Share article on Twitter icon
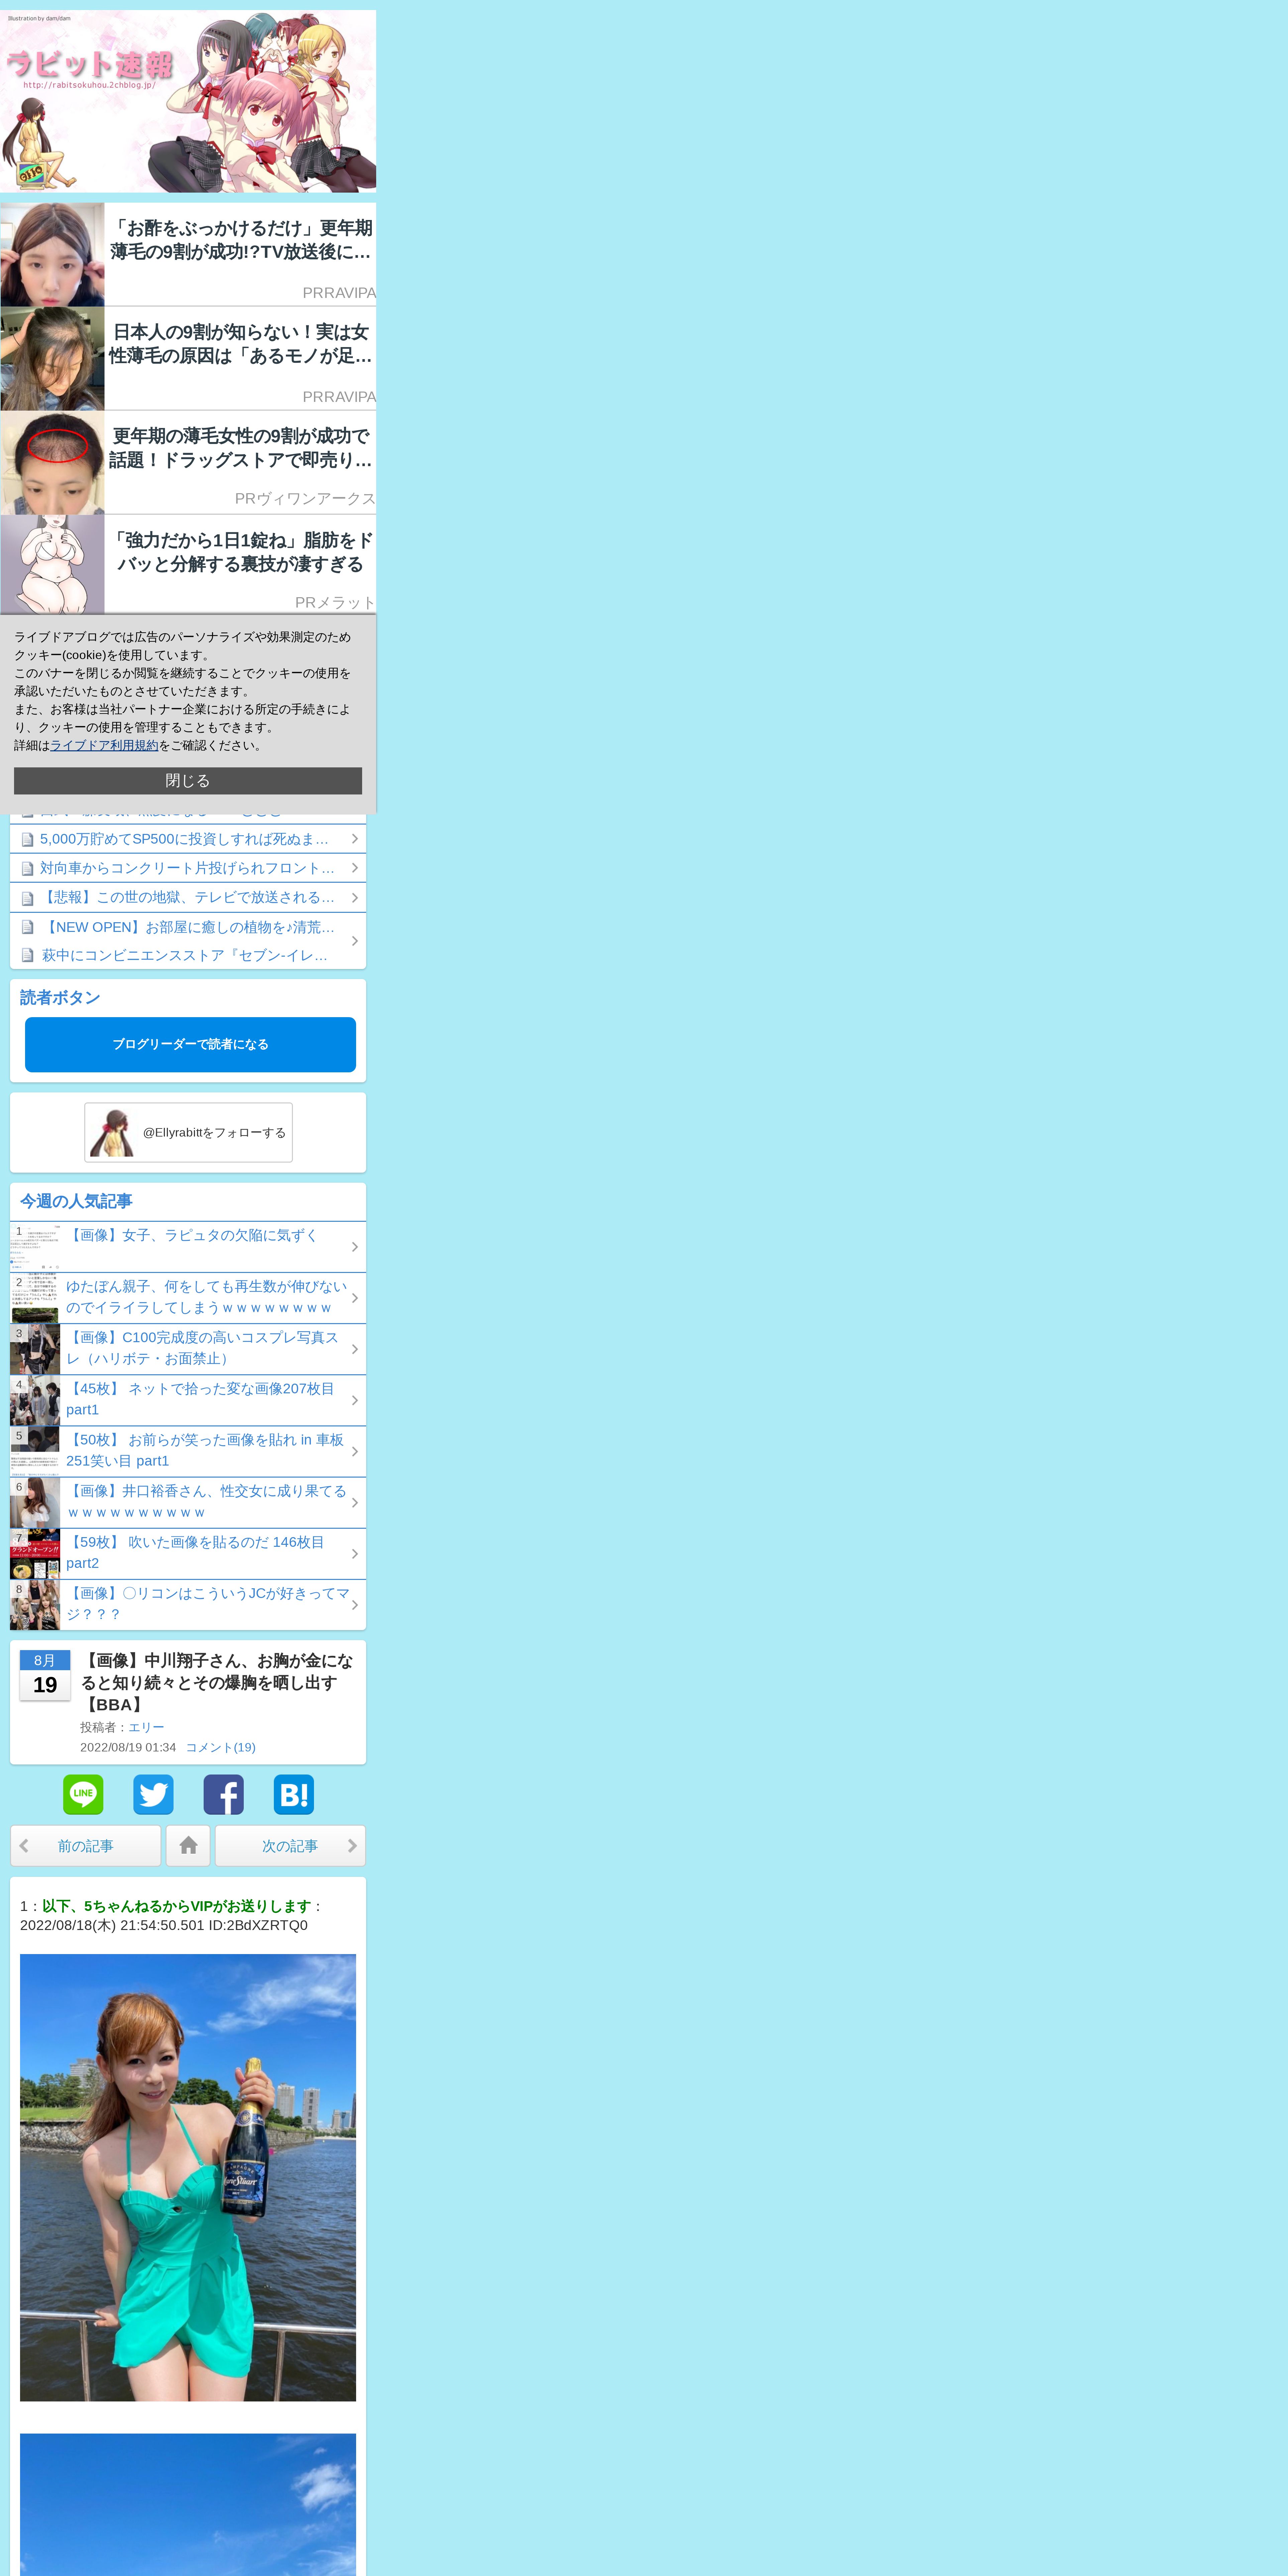This screenshot has width=1288, height=2576. (153, 1795)
